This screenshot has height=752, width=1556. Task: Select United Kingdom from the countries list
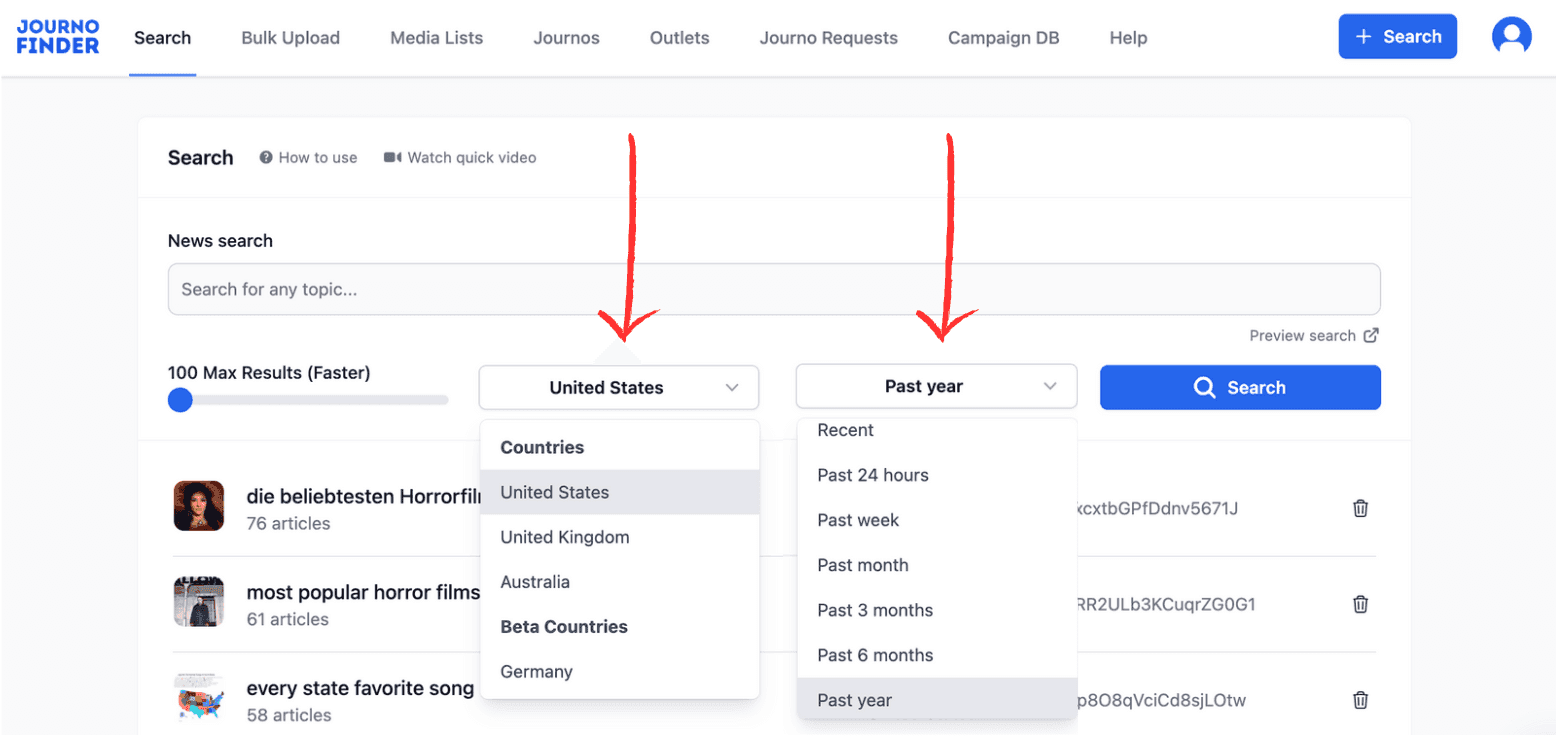click(565, 537)
